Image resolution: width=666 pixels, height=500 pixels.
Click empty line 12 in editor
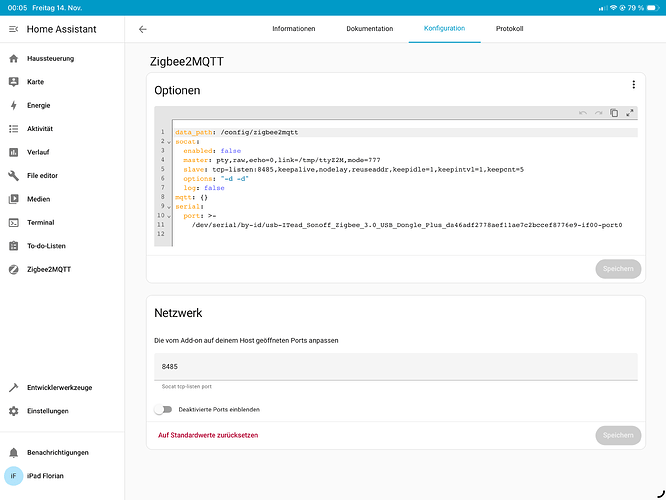(x=405, y=234)
